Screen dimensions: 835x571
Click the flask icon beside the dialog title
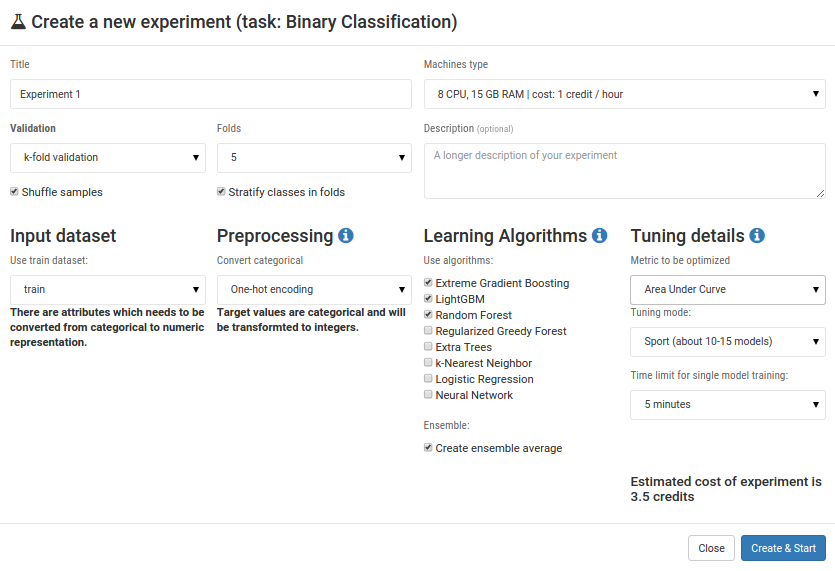pyautogui.click(x=18, y=21)
